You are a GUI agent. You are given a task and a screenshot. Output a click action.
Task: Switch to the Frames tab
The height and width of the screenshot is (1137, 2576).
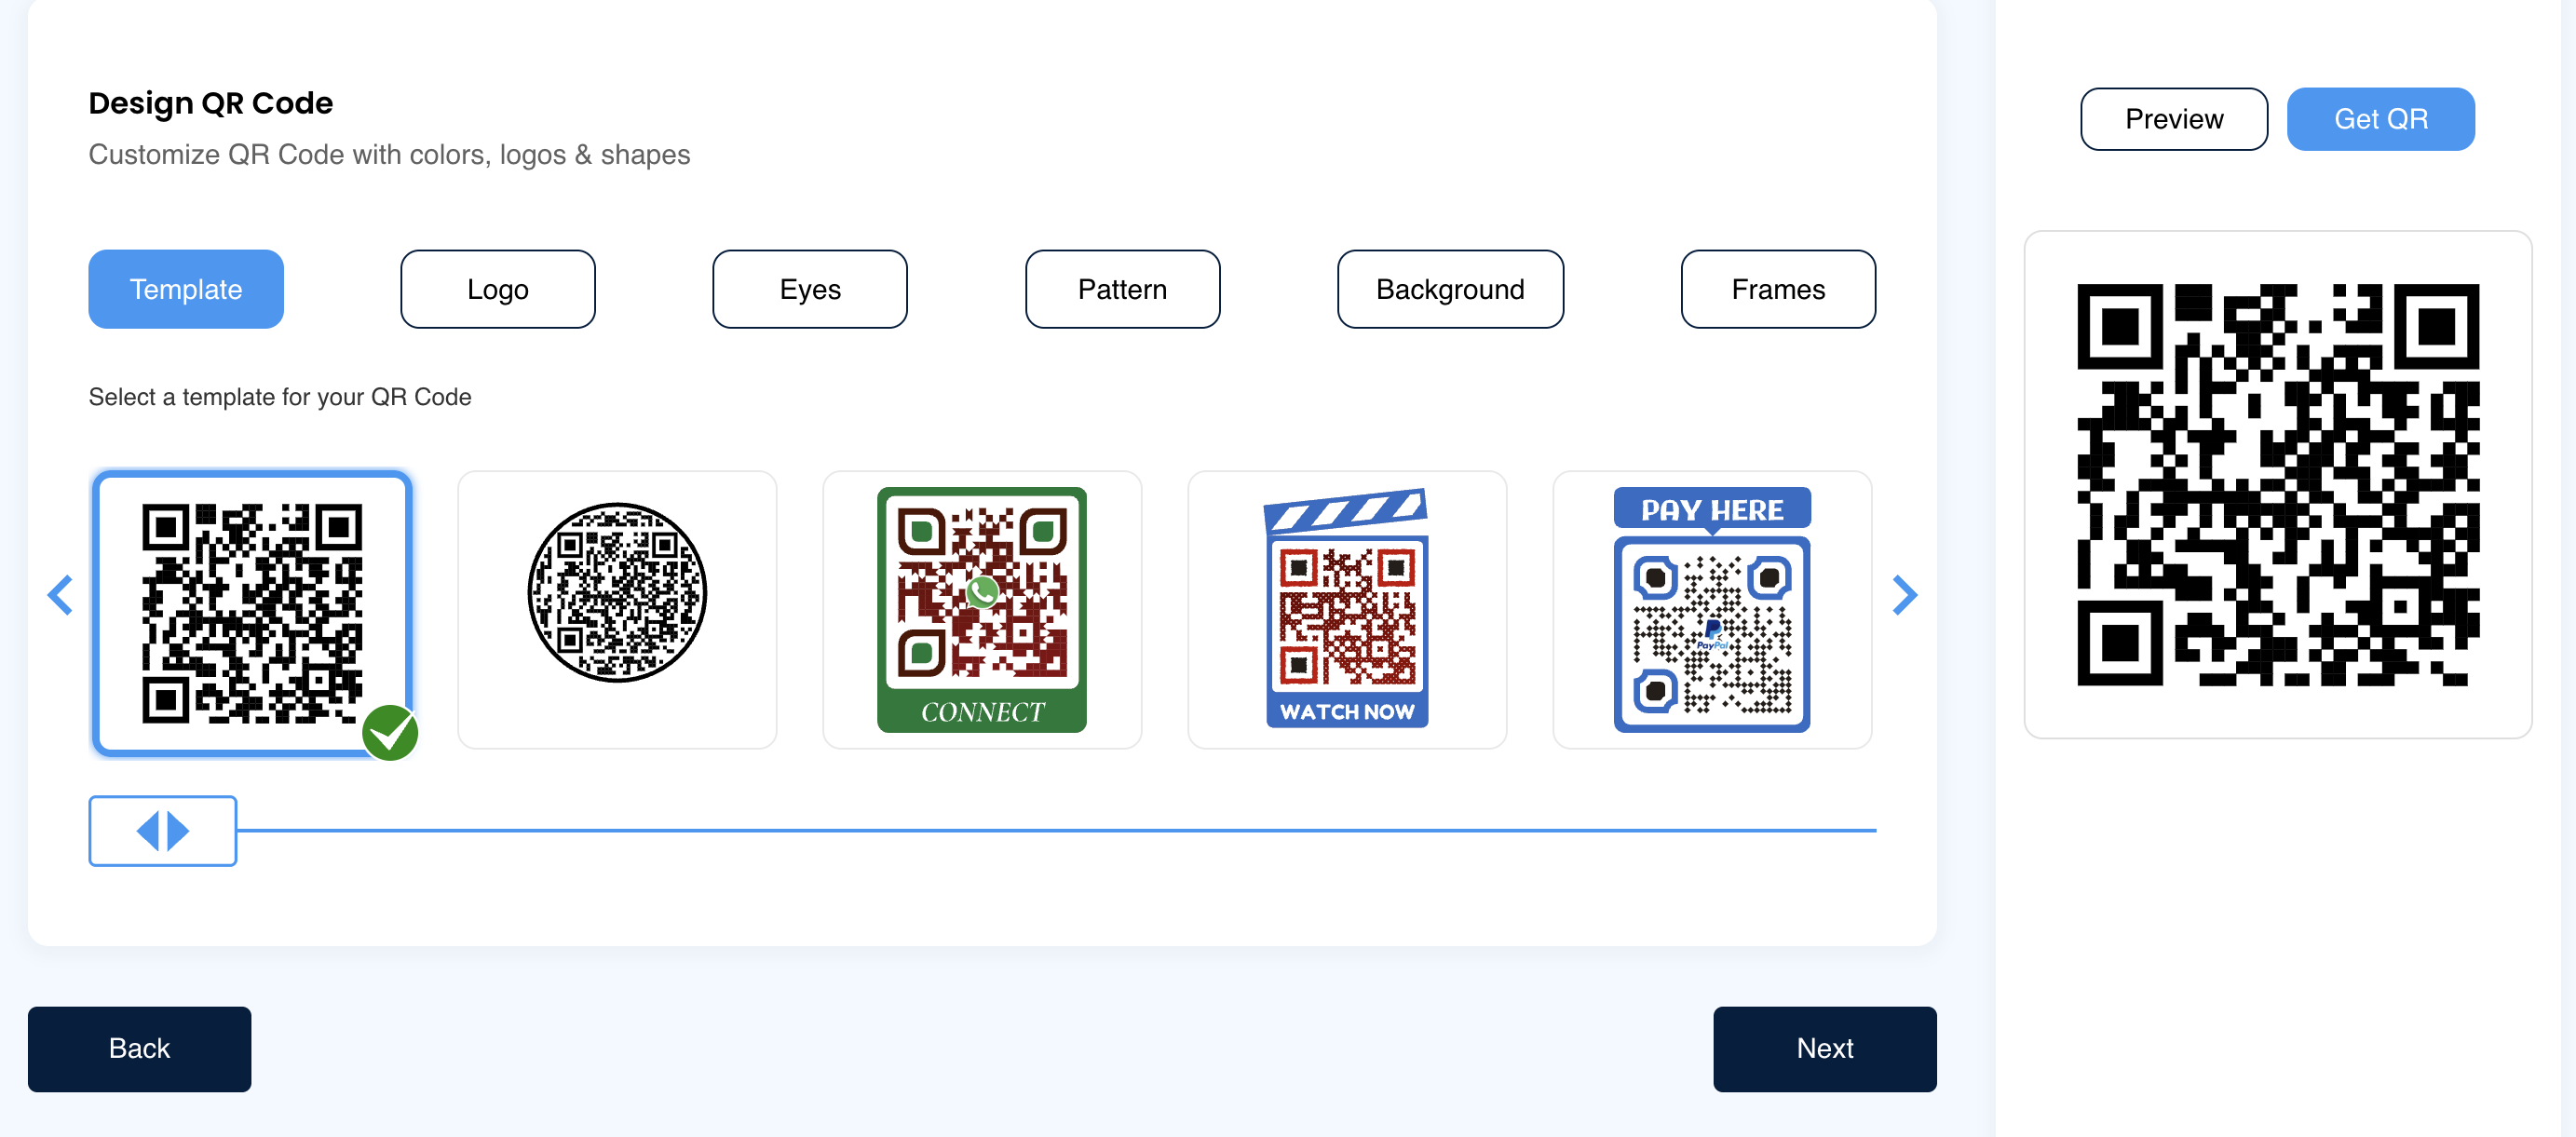(1777, 289)
